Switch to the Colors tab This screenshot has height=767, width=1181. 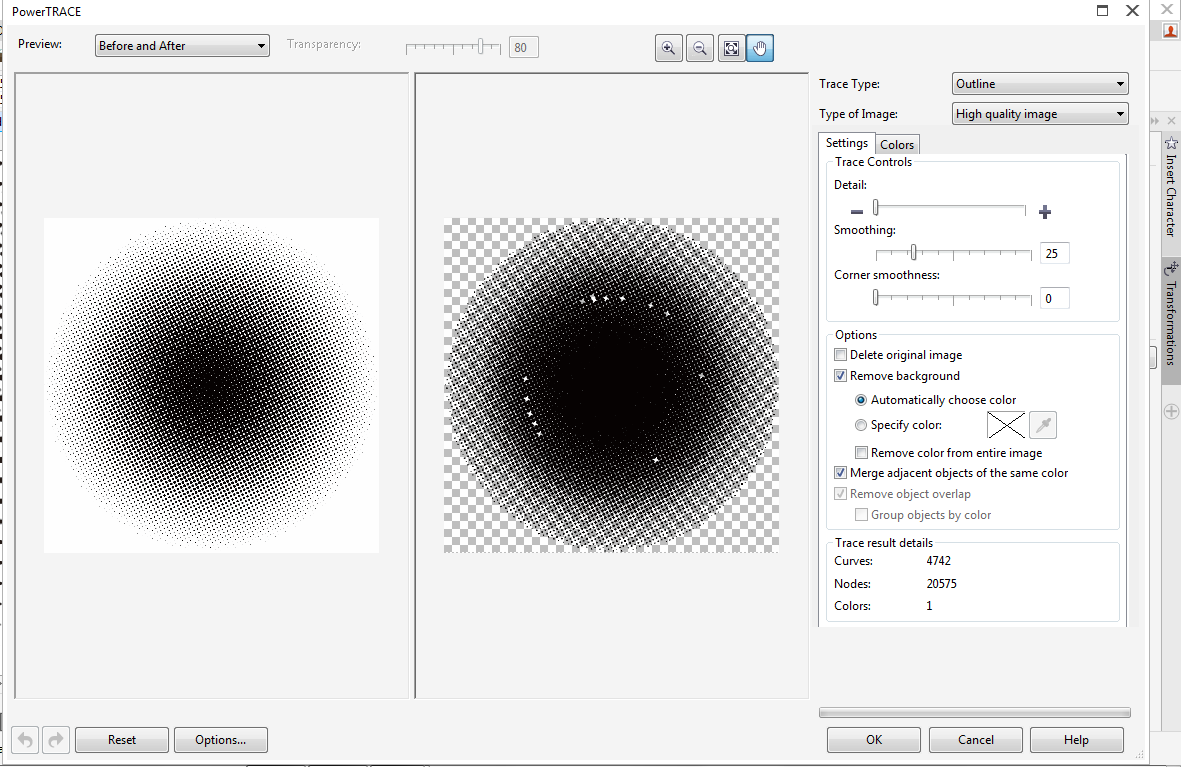click(896, 143)
